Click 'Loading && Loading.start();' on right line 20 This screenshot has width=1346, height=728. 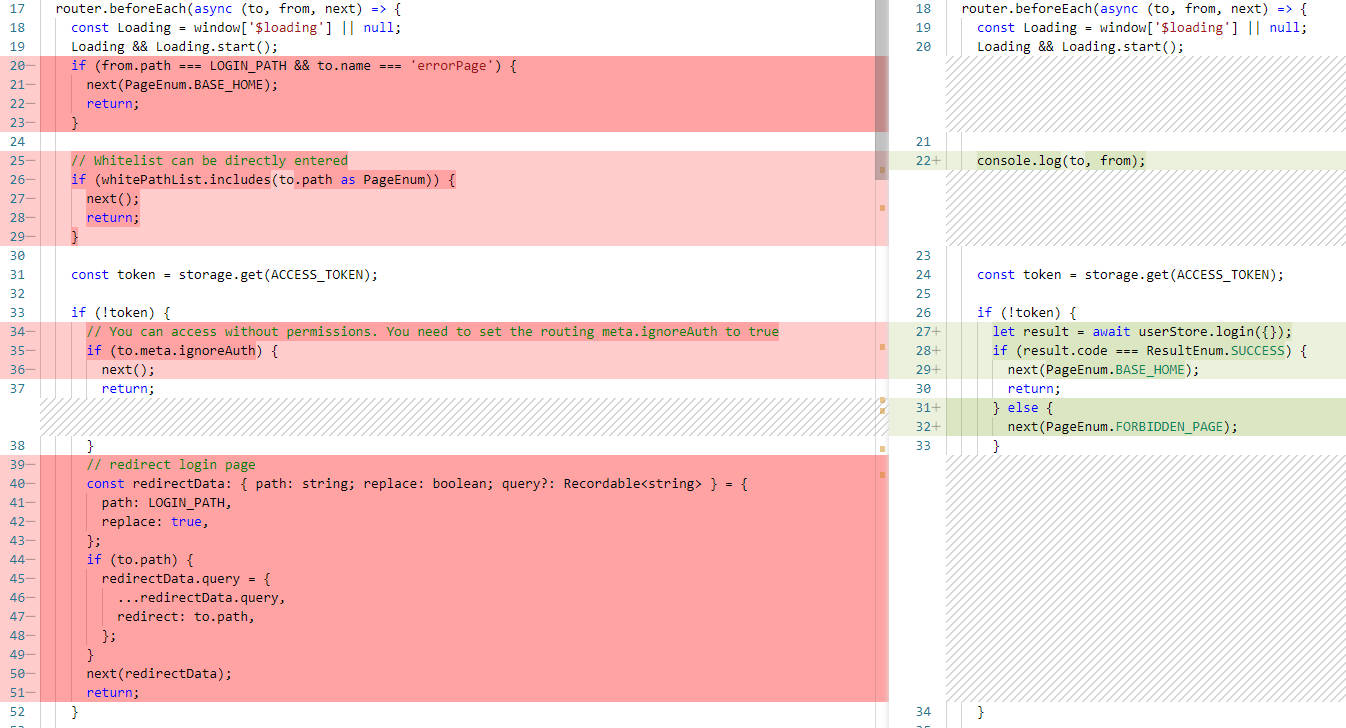coord(1081,46)
